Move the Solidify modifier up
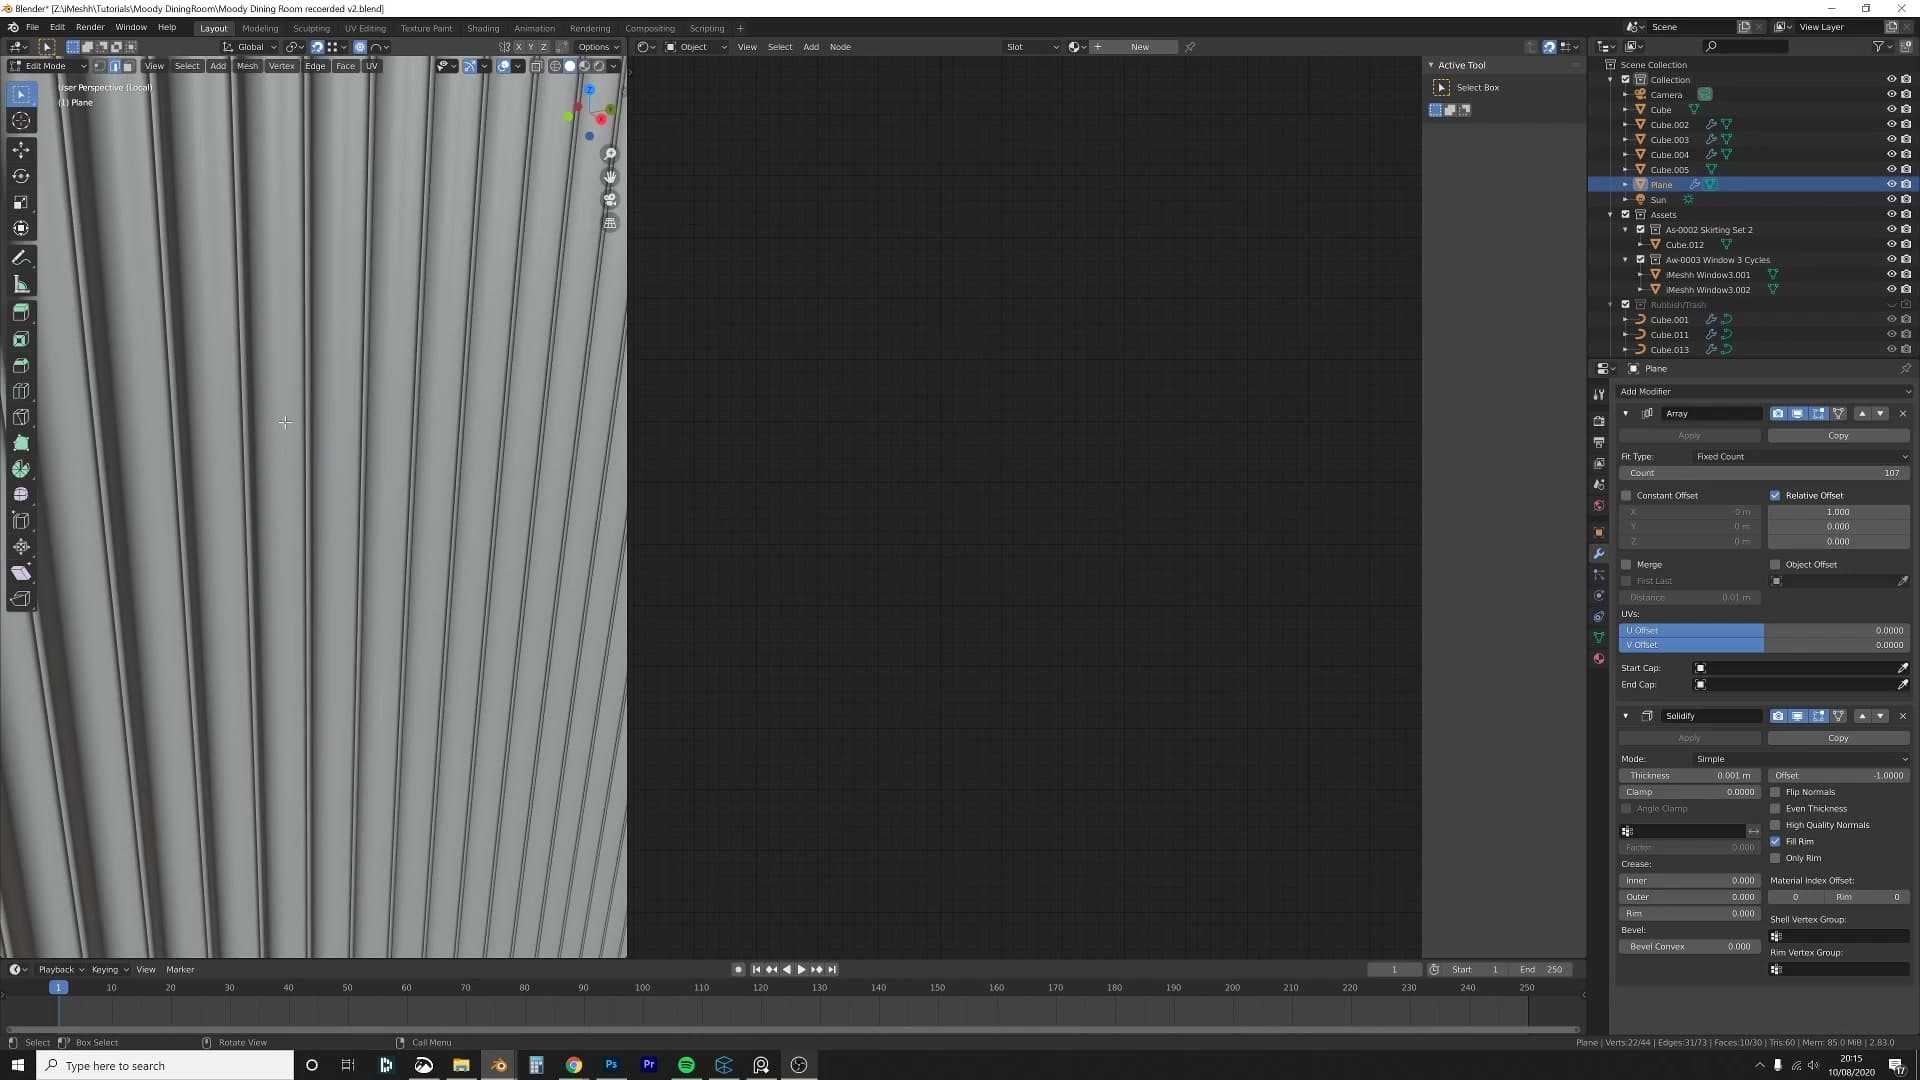The height and width of the screenshot is (1080, 1920). point(1861,716)
